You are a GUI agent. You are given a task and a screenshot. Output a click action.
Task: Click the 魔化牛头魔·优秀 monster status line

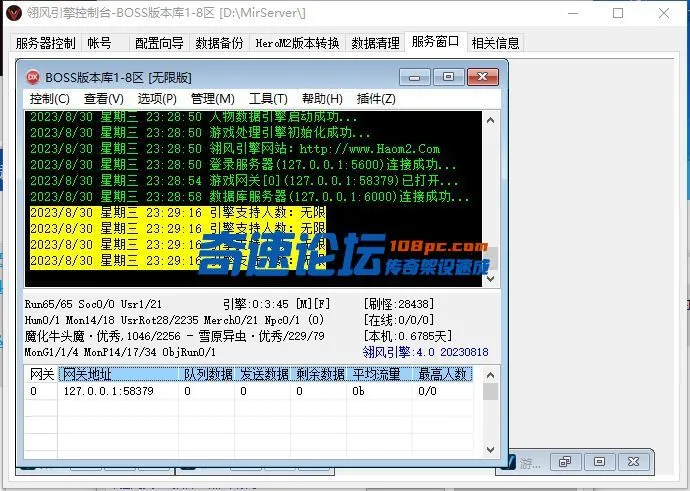(x=175, y=336)
